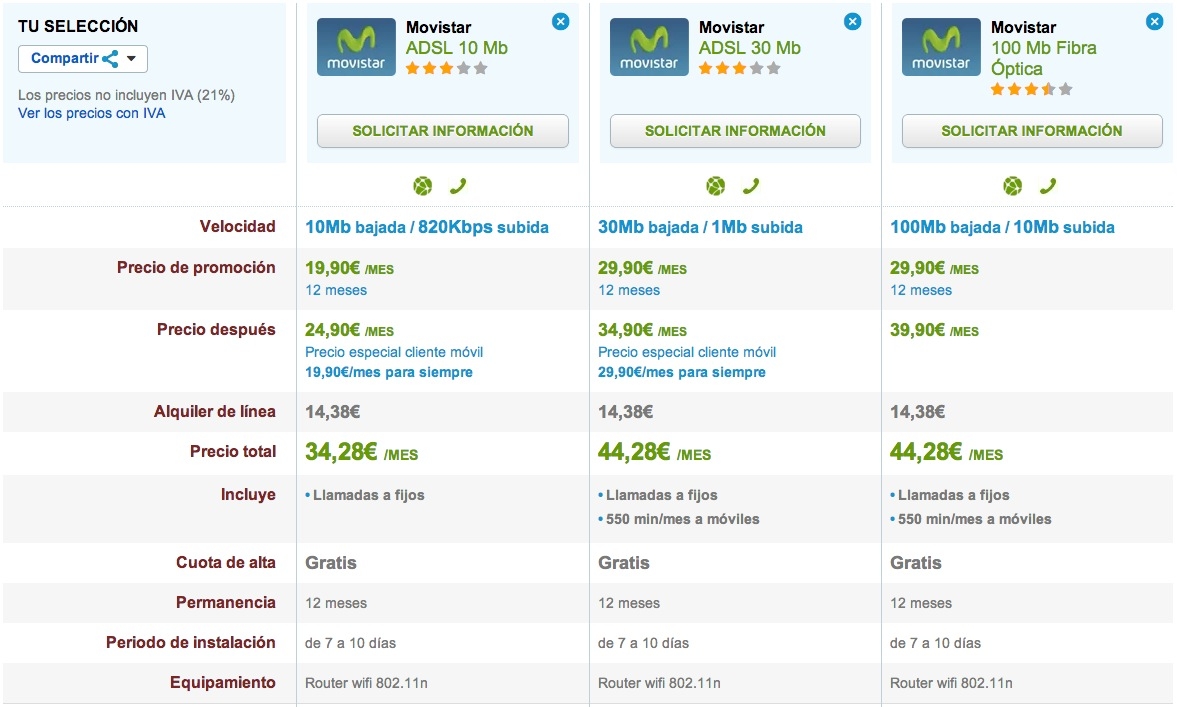Click '10Mb bajada / 820Kbps subida' speed text

(426, 227)
